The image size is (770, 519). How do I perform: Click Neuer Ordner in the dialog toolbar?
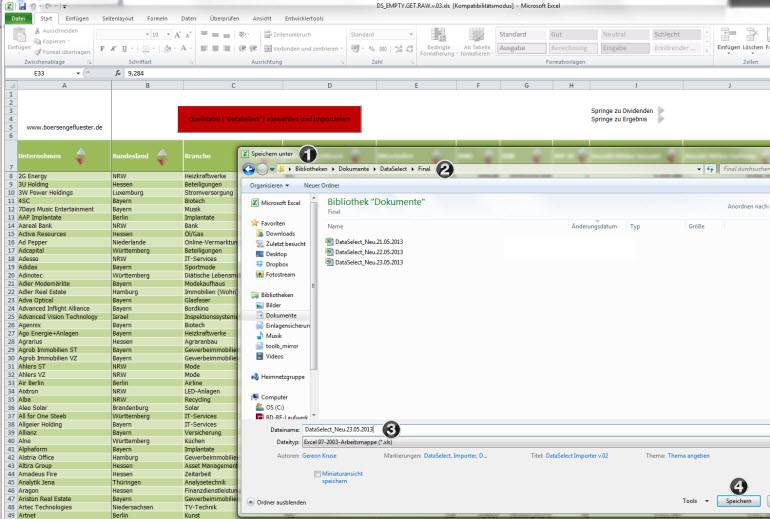(x=322, y=186)
